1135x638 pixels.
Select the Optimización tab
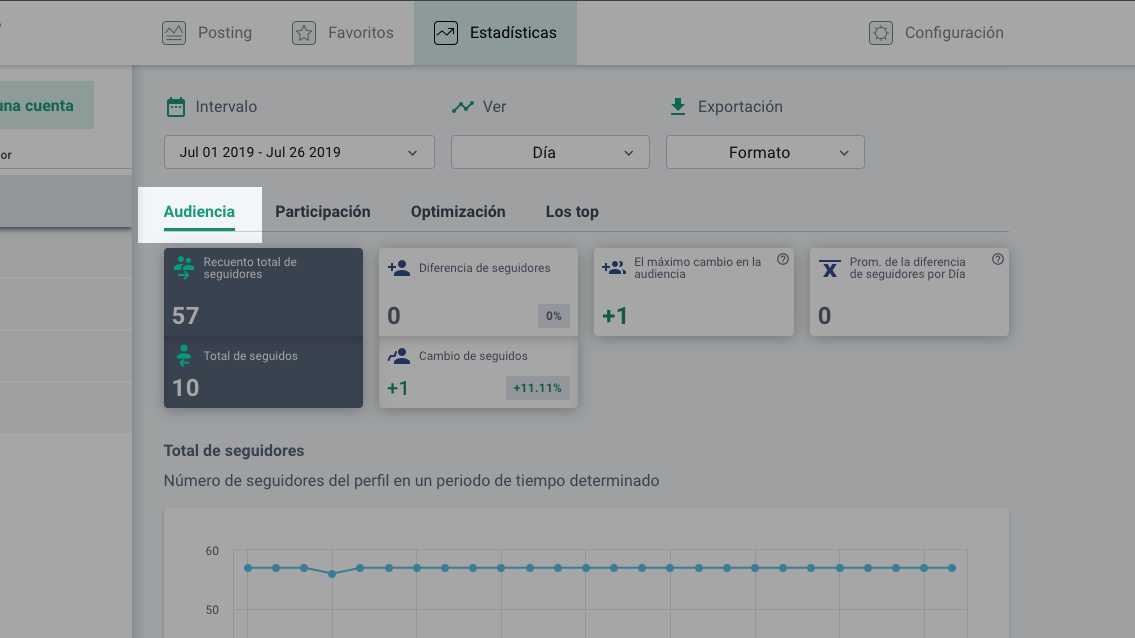(458, 212)
